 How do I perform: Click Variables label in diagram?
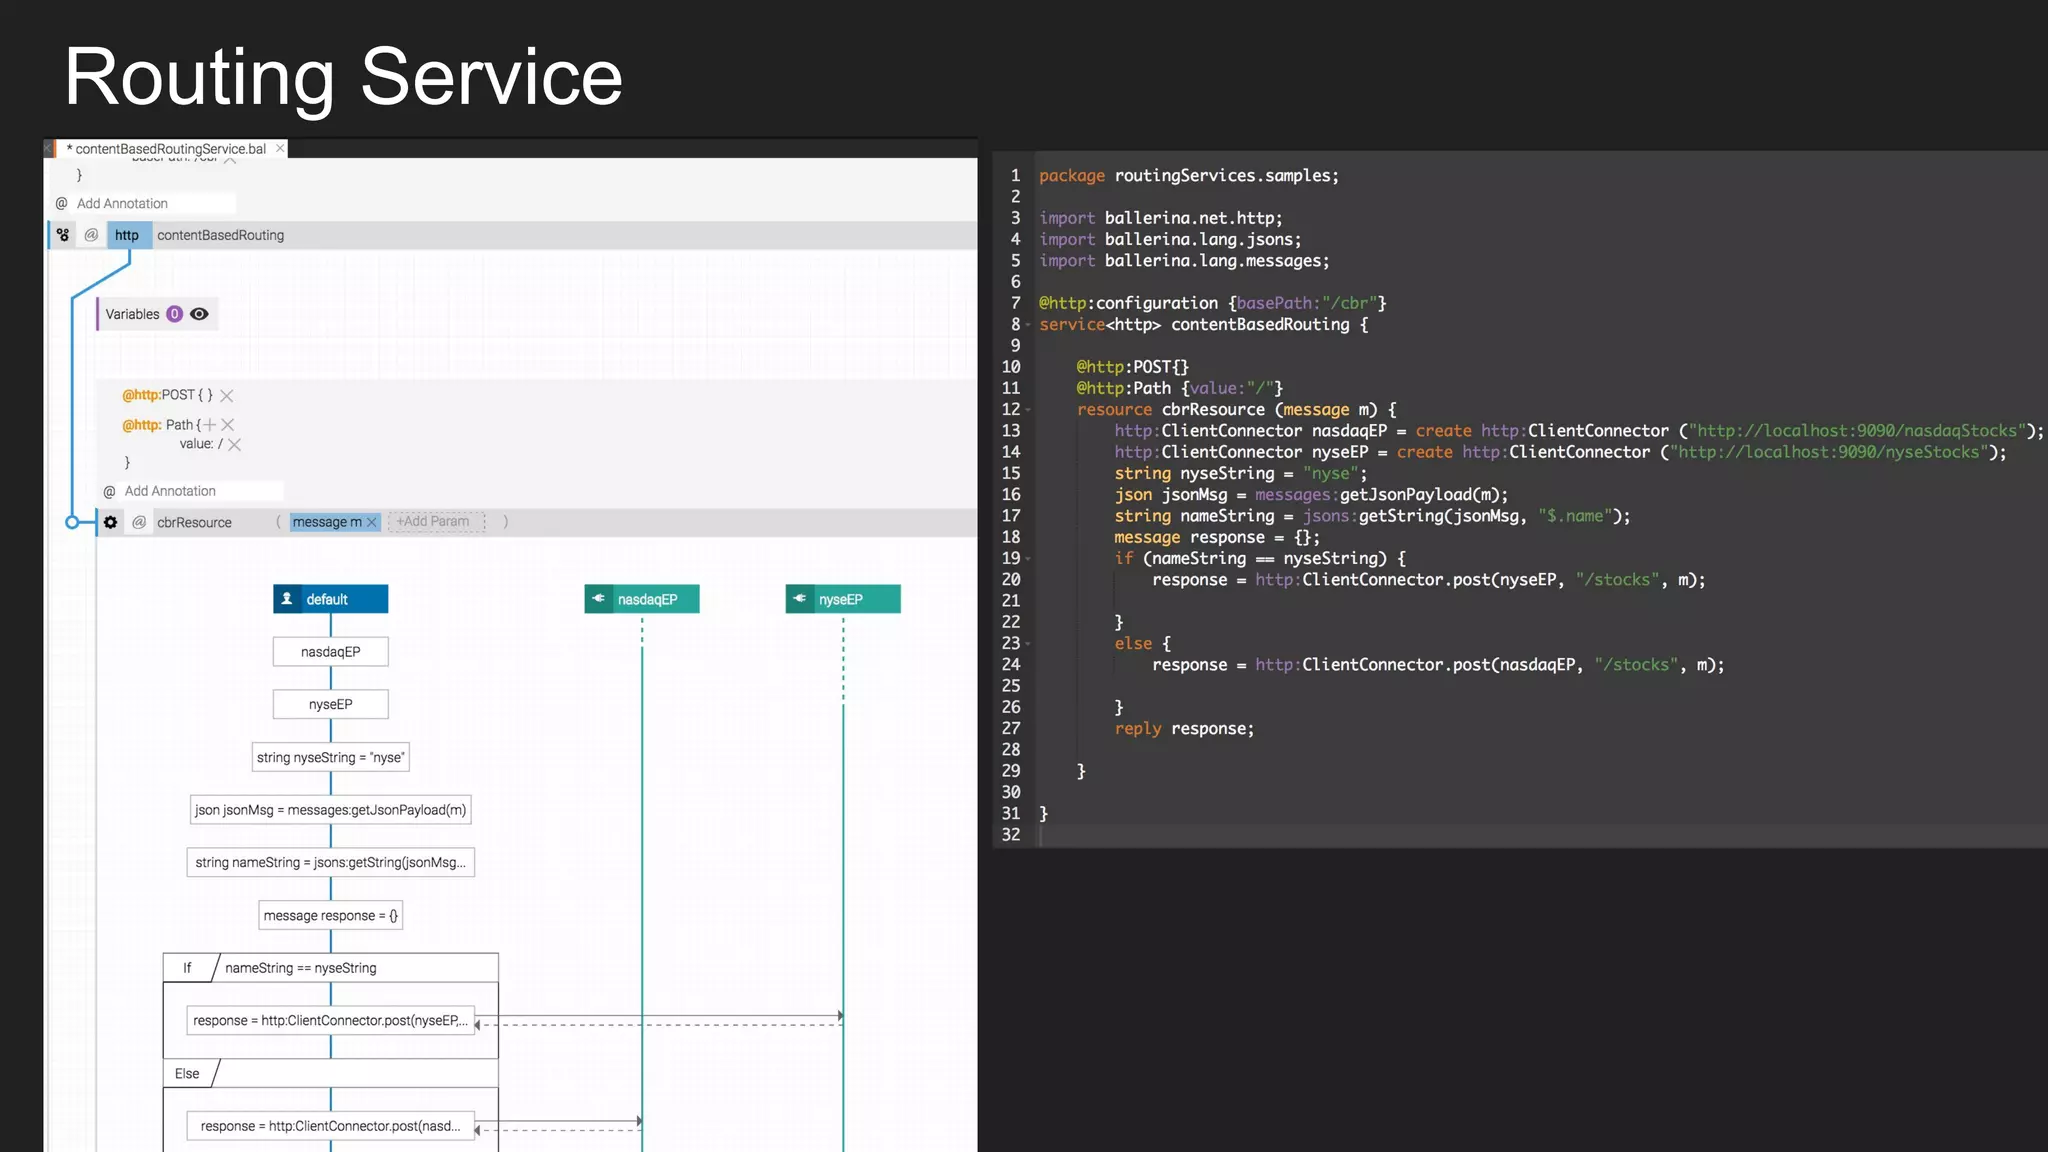[132, 314]
